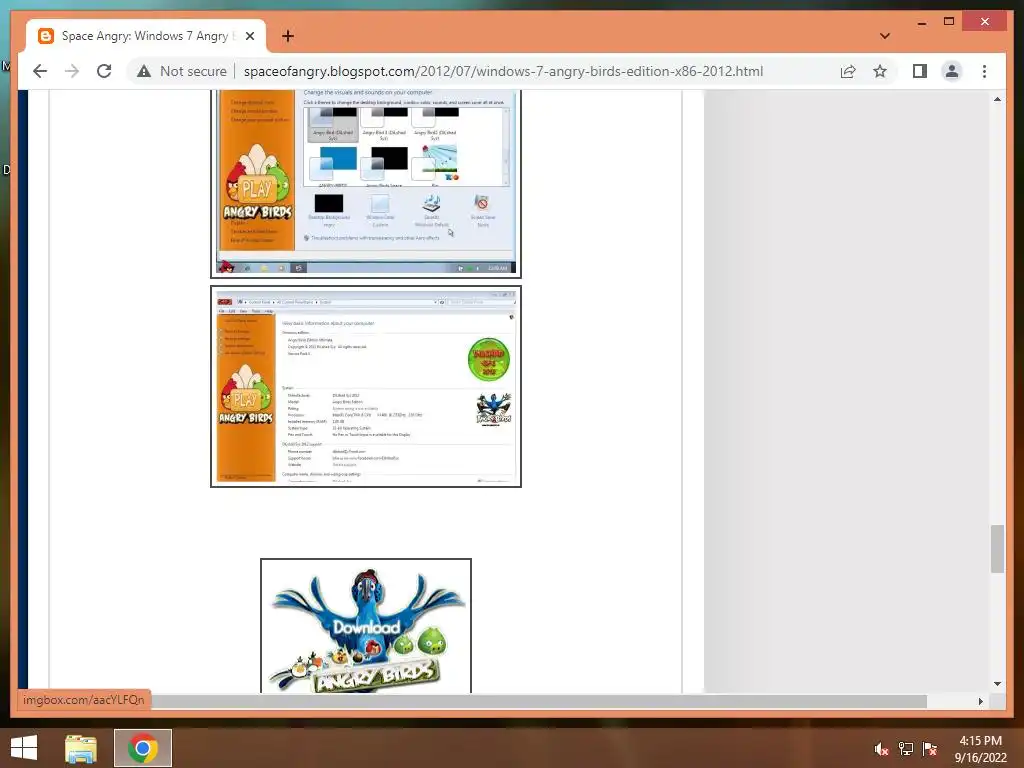Open the network tray icon
1024x768 pixels.
click(x=905, y=749)
